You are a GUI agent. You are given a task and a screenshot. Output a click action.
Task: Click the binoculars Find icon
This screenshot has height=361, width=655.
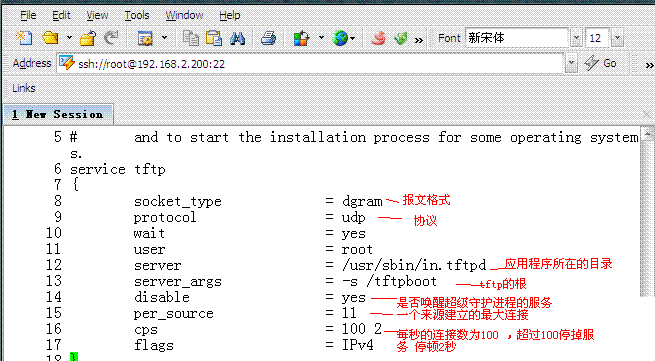(x=237, y=38)
